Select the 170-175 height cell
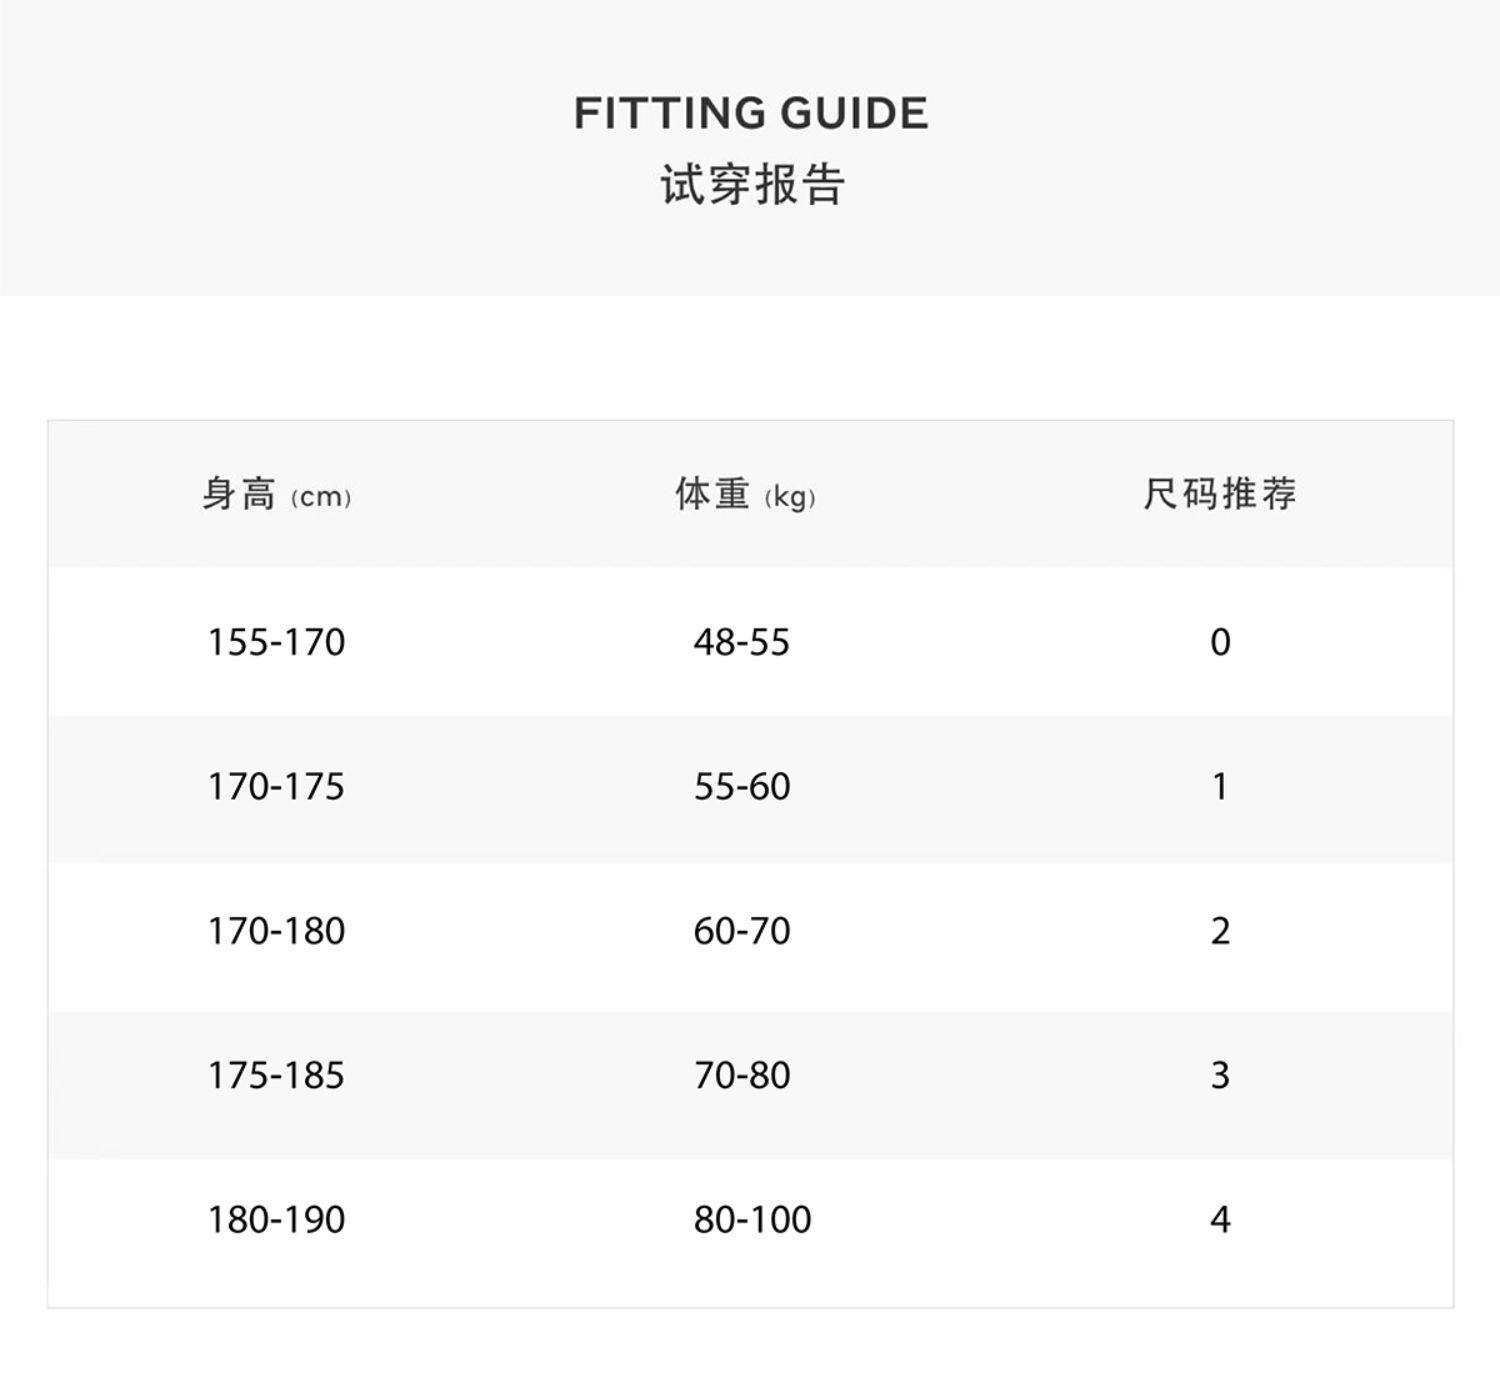 (276, 787)
